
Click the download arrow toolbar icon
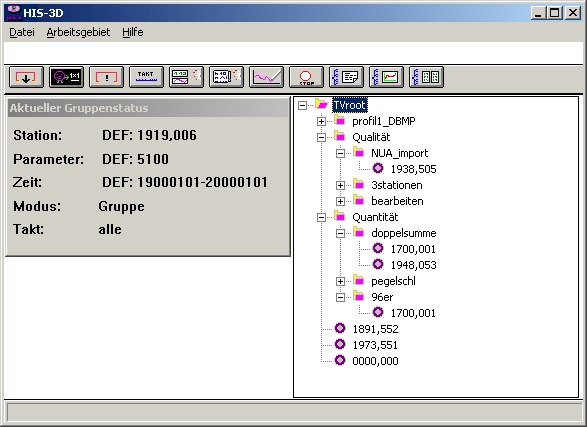(26, 77)
